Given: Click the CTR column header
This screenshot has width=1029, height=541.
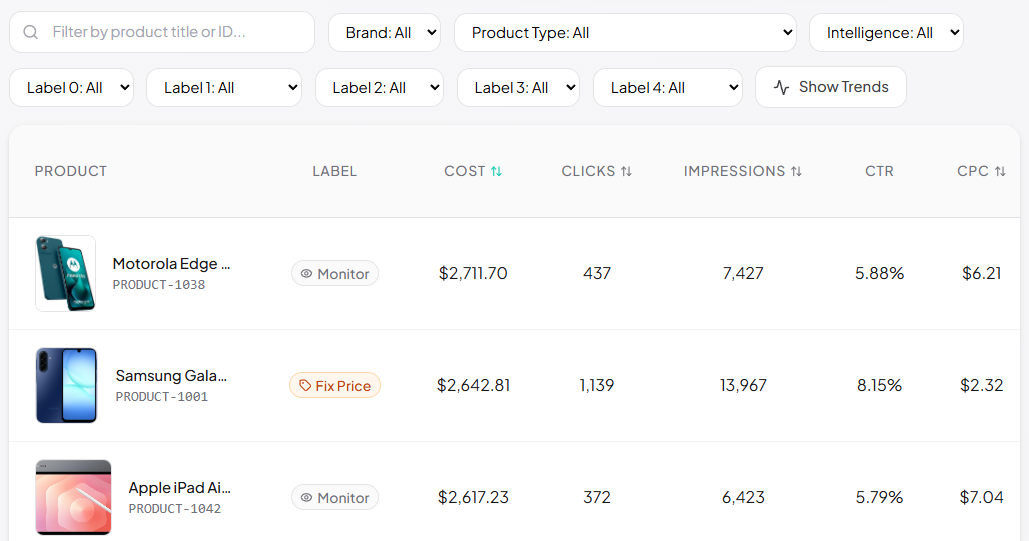Looking at the screenshot, I should [879, 171].
